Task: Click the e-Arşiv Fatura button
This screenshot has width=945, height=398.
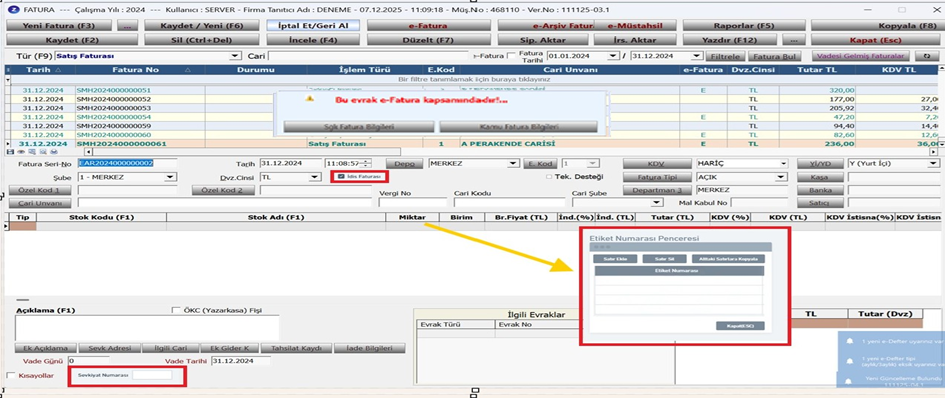Action: [x=547, y=26]
